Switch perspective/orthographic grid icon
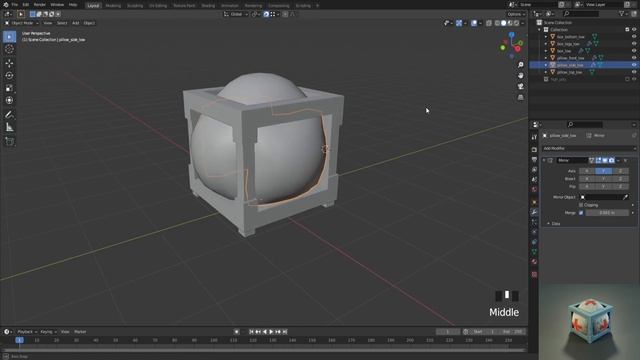This screenshot has width=640, height=360. (x=520, y=97)
